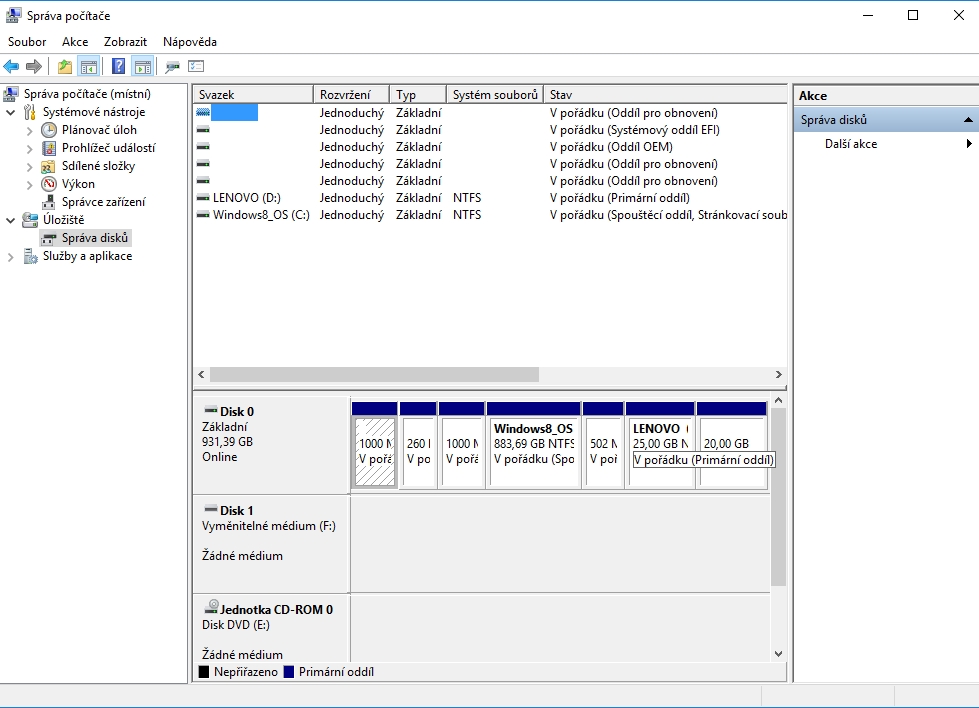Collapse the Správa disků actions header
The width and height of the screenshot is (979, 708).
click(x=968, y=120)
